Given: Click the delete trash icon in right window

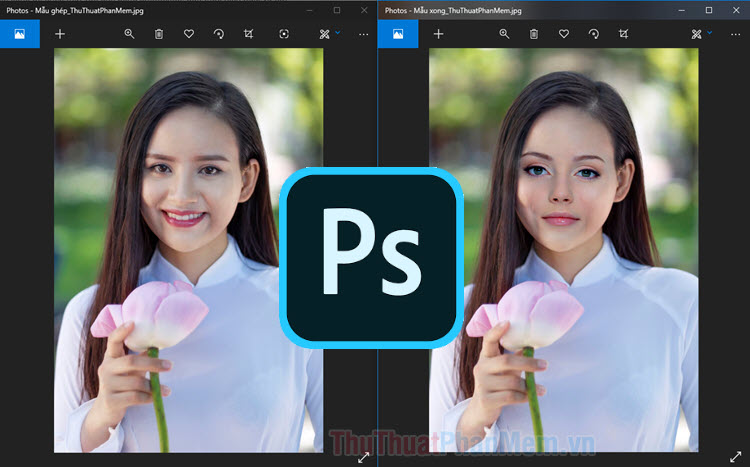Looking at the screenshot, I should pos(534,34).
